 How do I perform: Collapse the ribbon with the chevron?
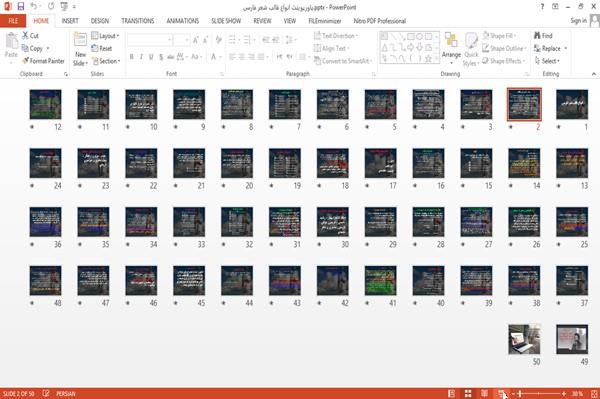594,74
